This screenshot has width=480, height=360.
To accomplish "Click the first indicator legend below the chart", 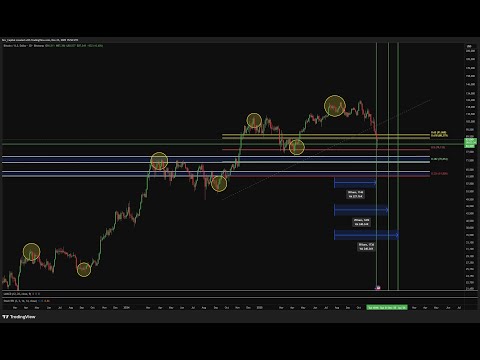I will point(21,294).
